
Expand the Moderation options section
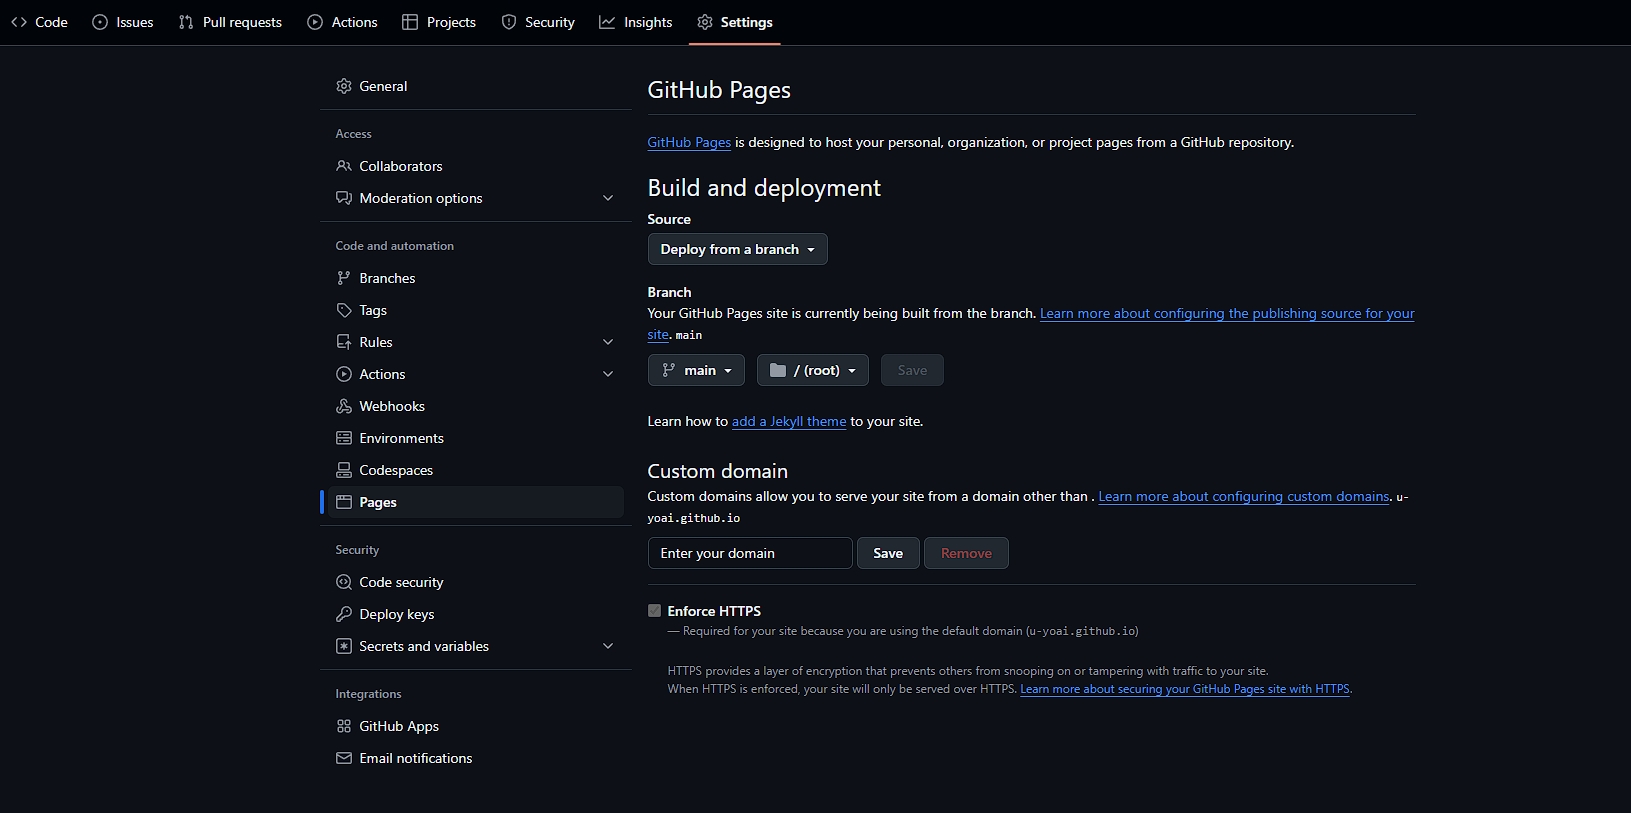click(608, 198)
